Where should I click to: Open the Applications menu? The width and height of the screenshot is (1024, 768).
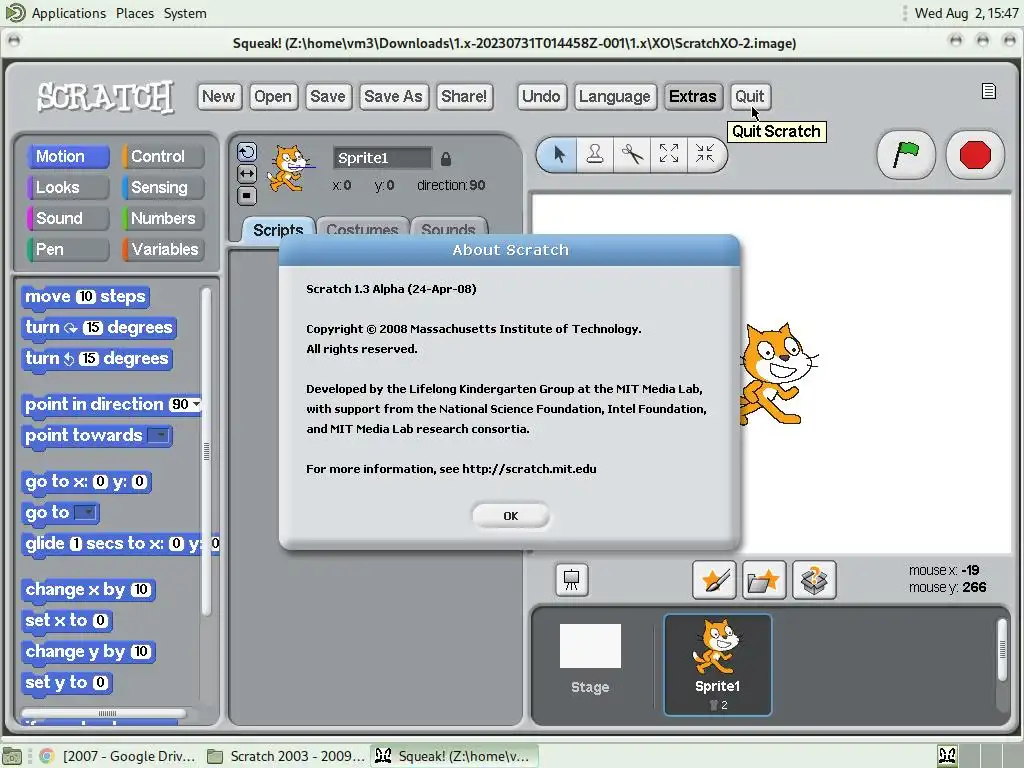[x=69, y=13]
